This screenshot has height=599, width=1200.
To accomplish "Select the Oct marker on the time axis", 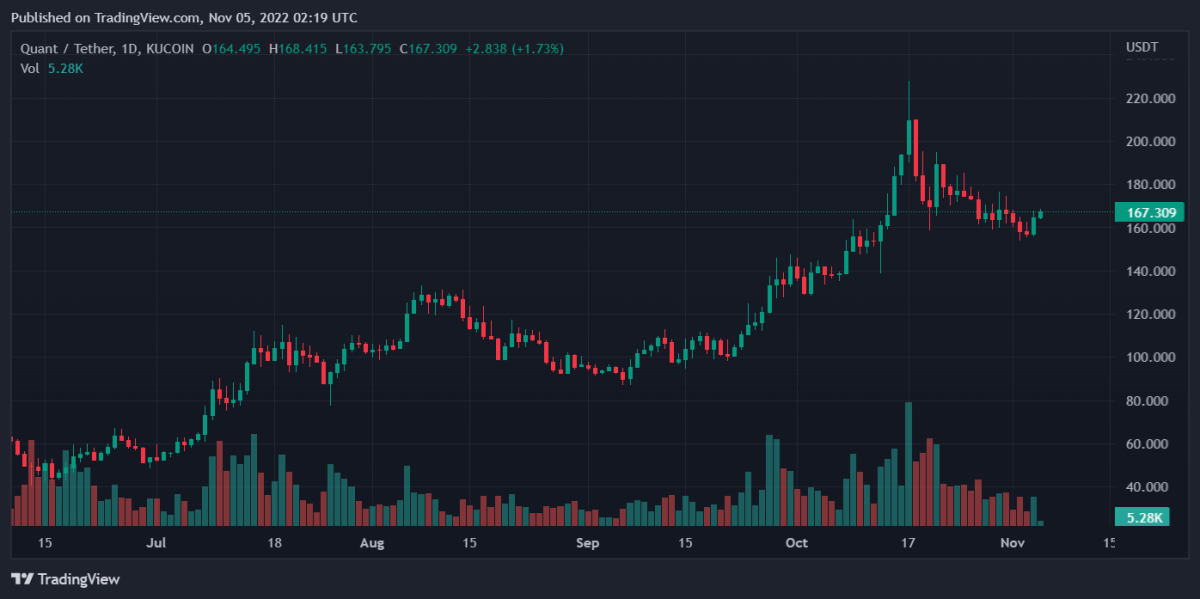I will coord(797,543).
